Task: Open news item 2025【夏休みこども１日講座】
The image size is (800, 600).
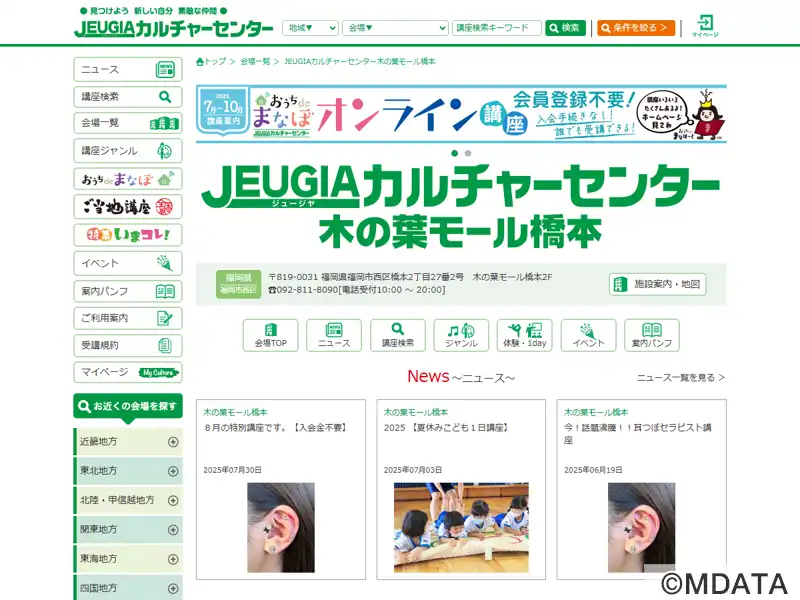Action: pos(446,428)
